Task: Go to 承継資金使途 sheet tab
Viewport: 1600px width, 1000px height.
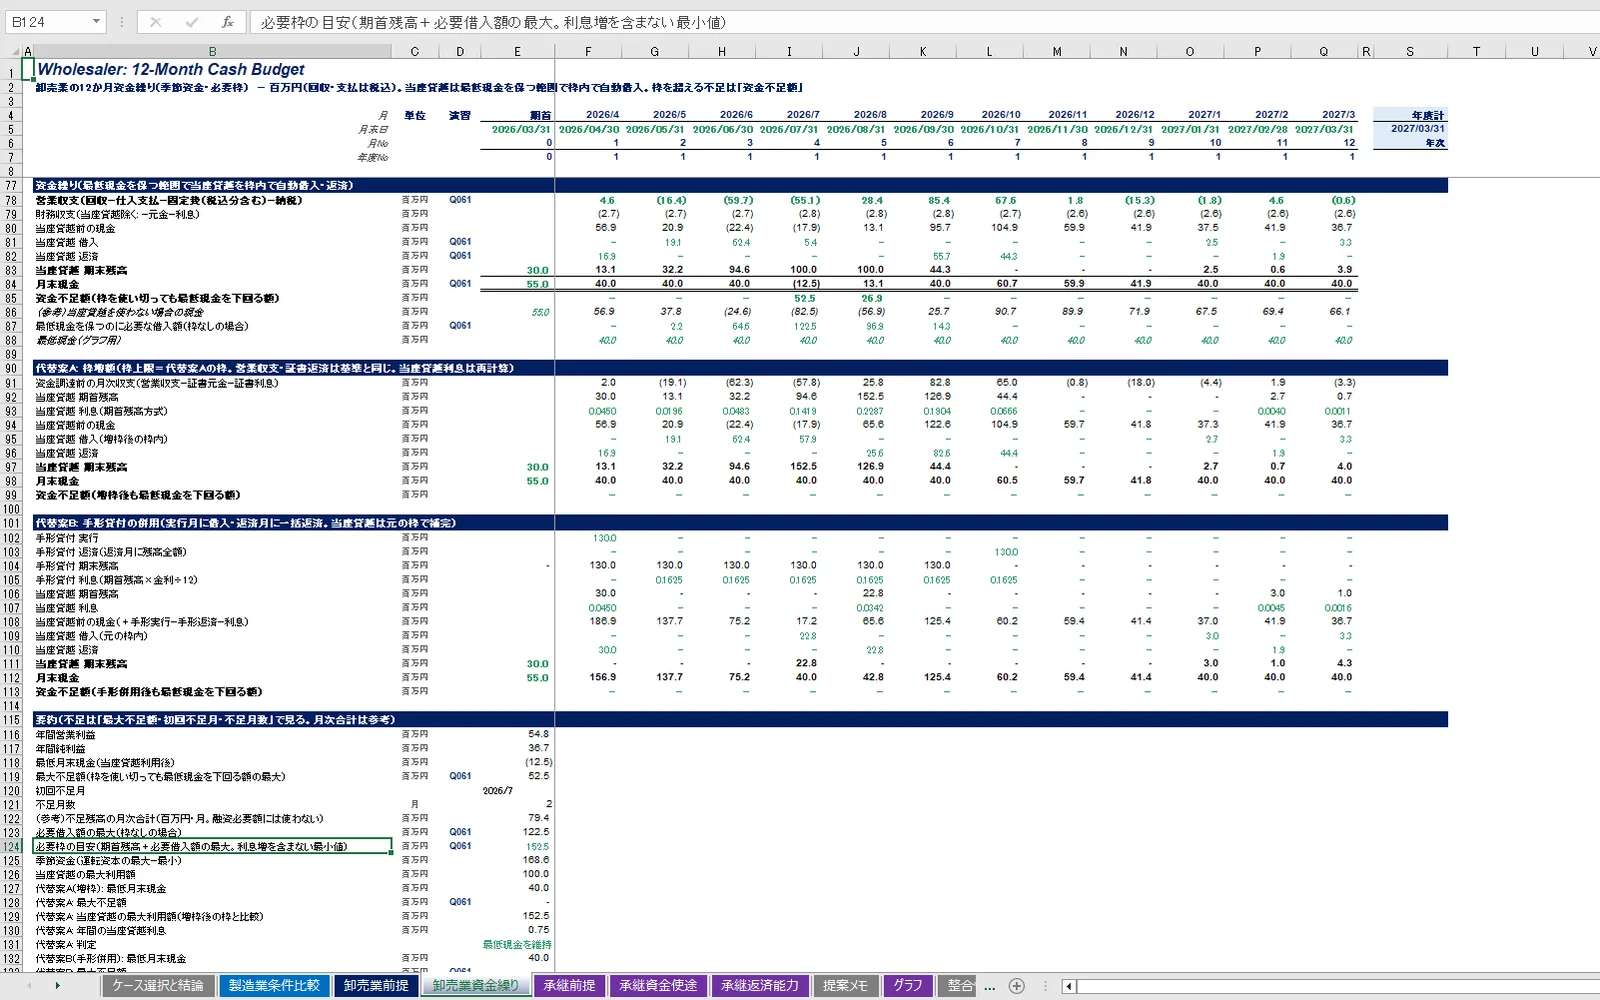Action: coord(657,986)
